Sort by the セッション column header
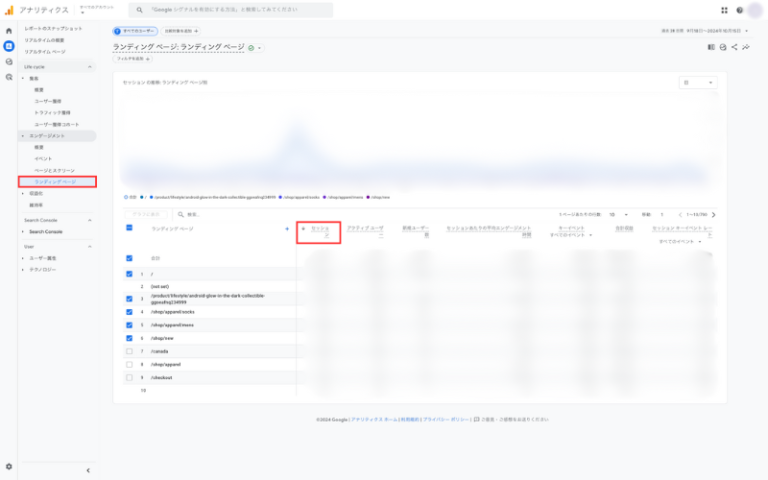The image size is (768, 480). pos(319,232)
